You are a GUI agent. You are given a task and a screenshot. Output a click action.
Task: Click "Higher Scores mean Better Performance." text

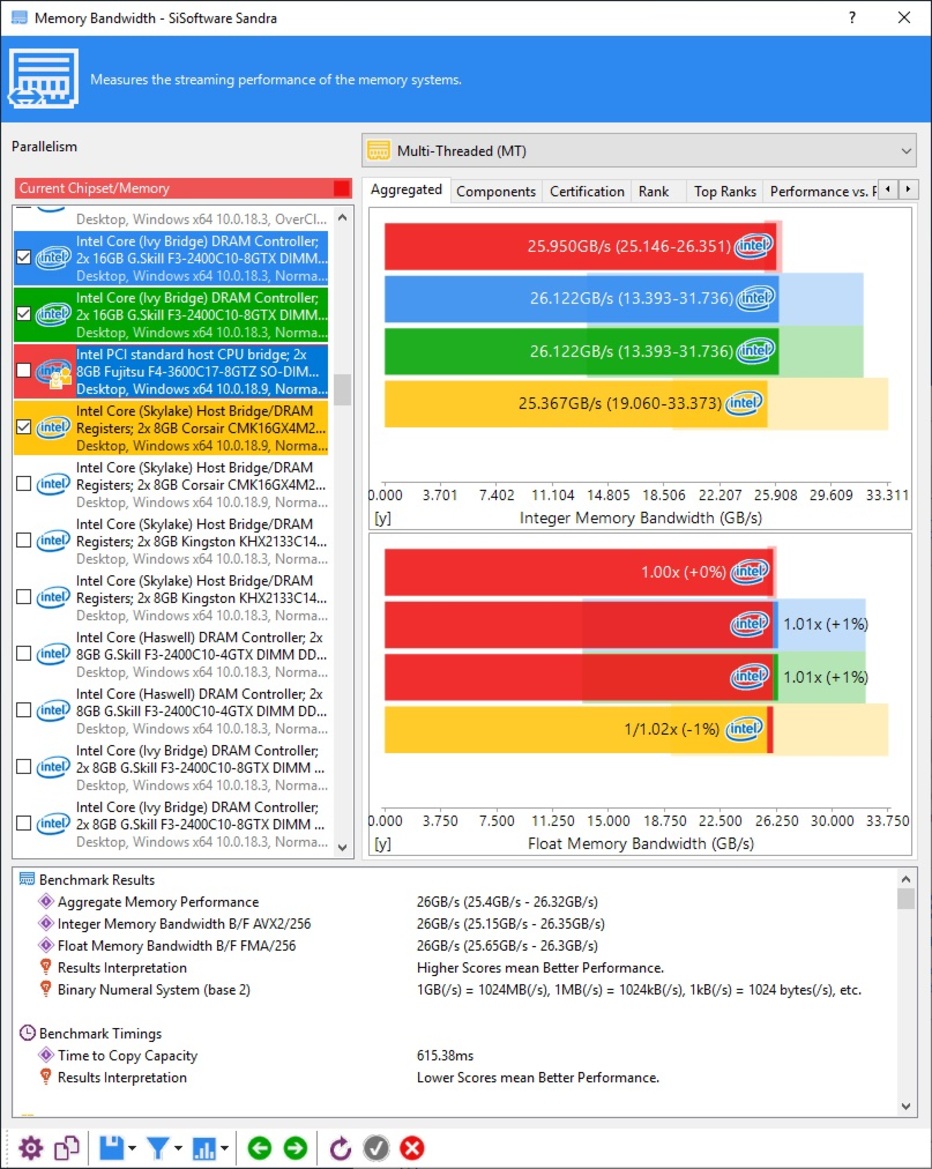coord(540,968)
